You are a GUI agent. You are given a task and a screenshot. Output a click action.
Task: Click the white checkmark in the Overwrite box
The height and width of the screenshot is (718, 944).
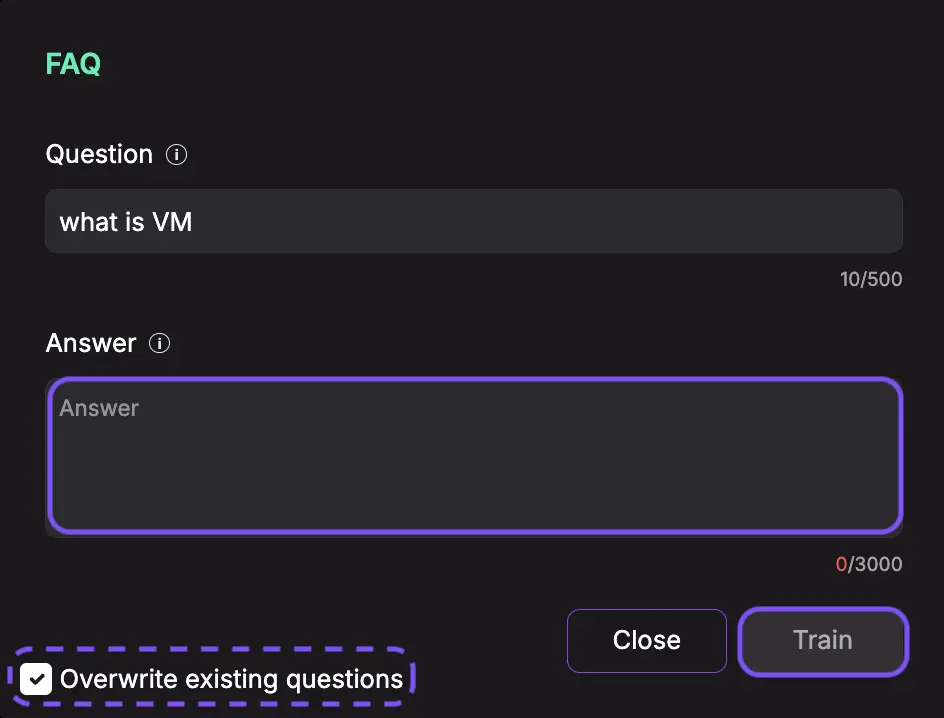36,679
